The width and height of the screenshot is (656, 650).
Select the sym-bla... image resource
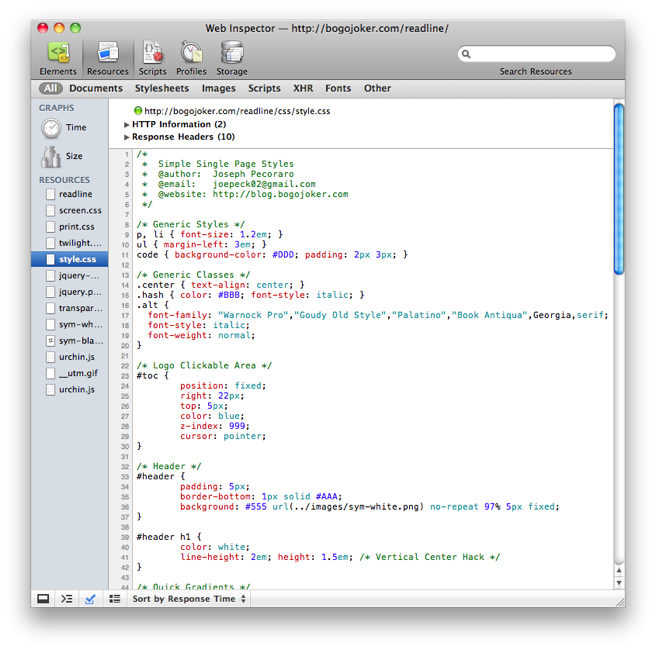coord(69,341)
